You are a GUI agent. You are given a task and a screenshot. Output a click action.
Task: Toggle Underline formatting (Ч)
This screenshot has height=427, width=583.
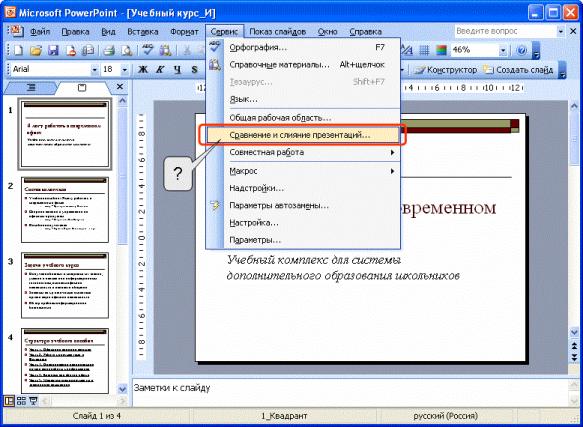(x=177, y=69)
